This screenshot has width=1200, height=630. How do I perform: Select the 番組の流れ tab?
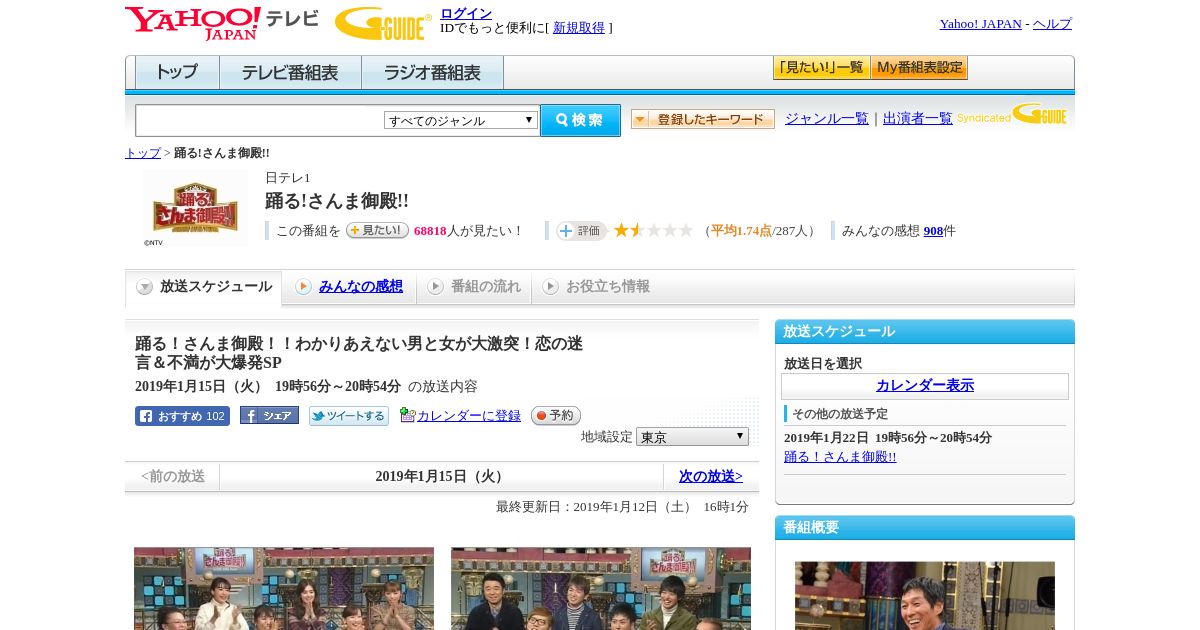[x=474, y=287]
